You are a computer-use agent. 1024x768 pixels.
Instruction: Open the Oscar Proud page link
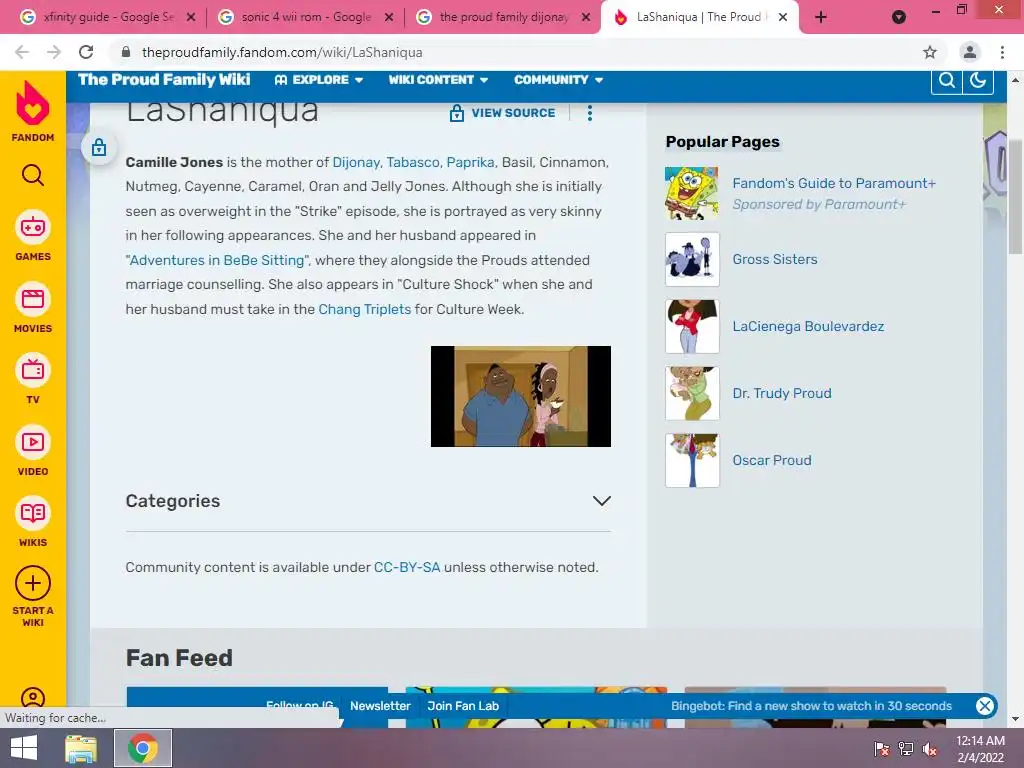[772, 460]
